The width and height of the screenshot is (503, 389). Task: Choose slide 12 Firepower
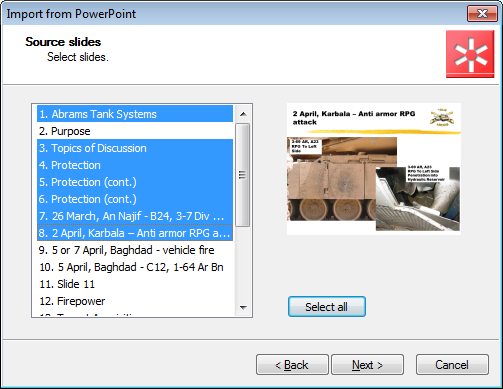tap(135, 301)
